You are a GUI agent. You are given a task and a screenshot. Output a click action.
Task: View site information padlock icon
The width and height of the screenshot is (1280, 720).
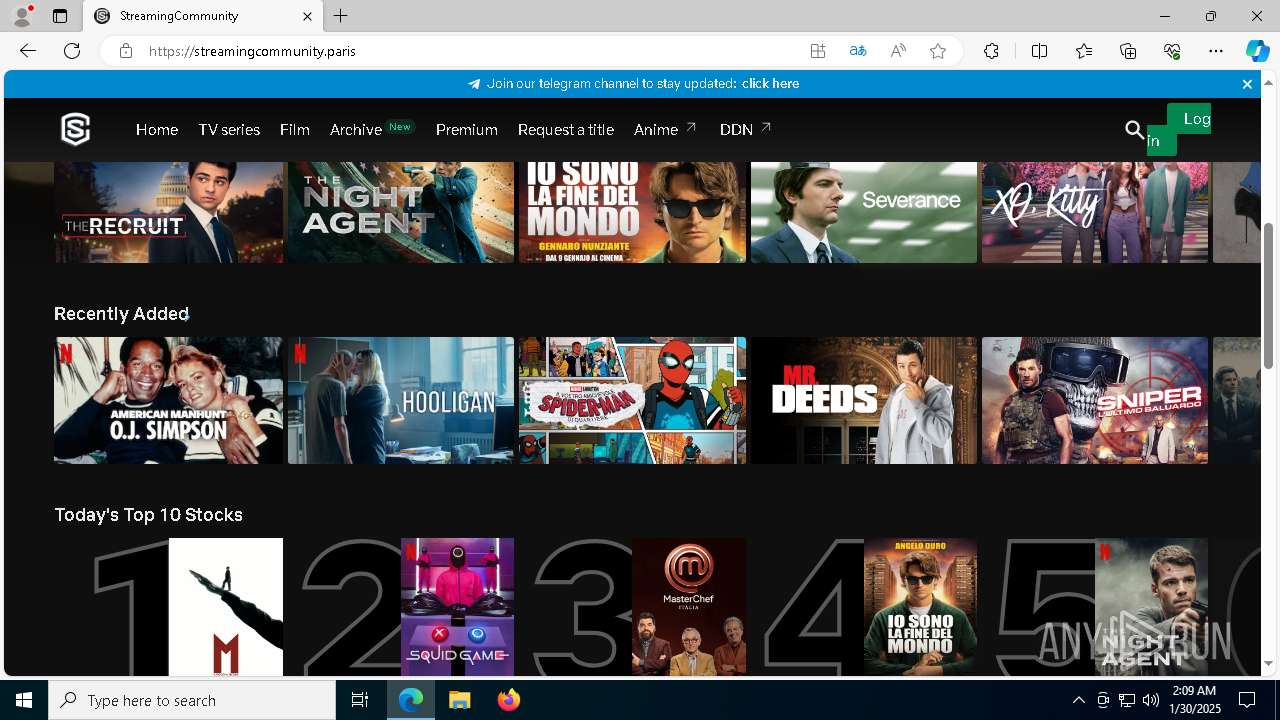point(126,51)
